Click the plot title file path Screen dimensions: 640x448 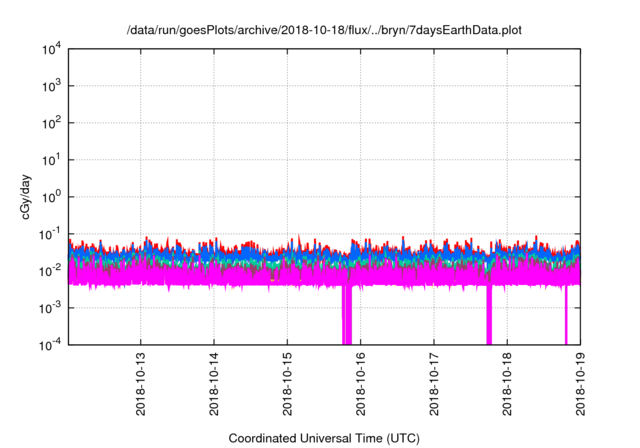click(324, 30)
